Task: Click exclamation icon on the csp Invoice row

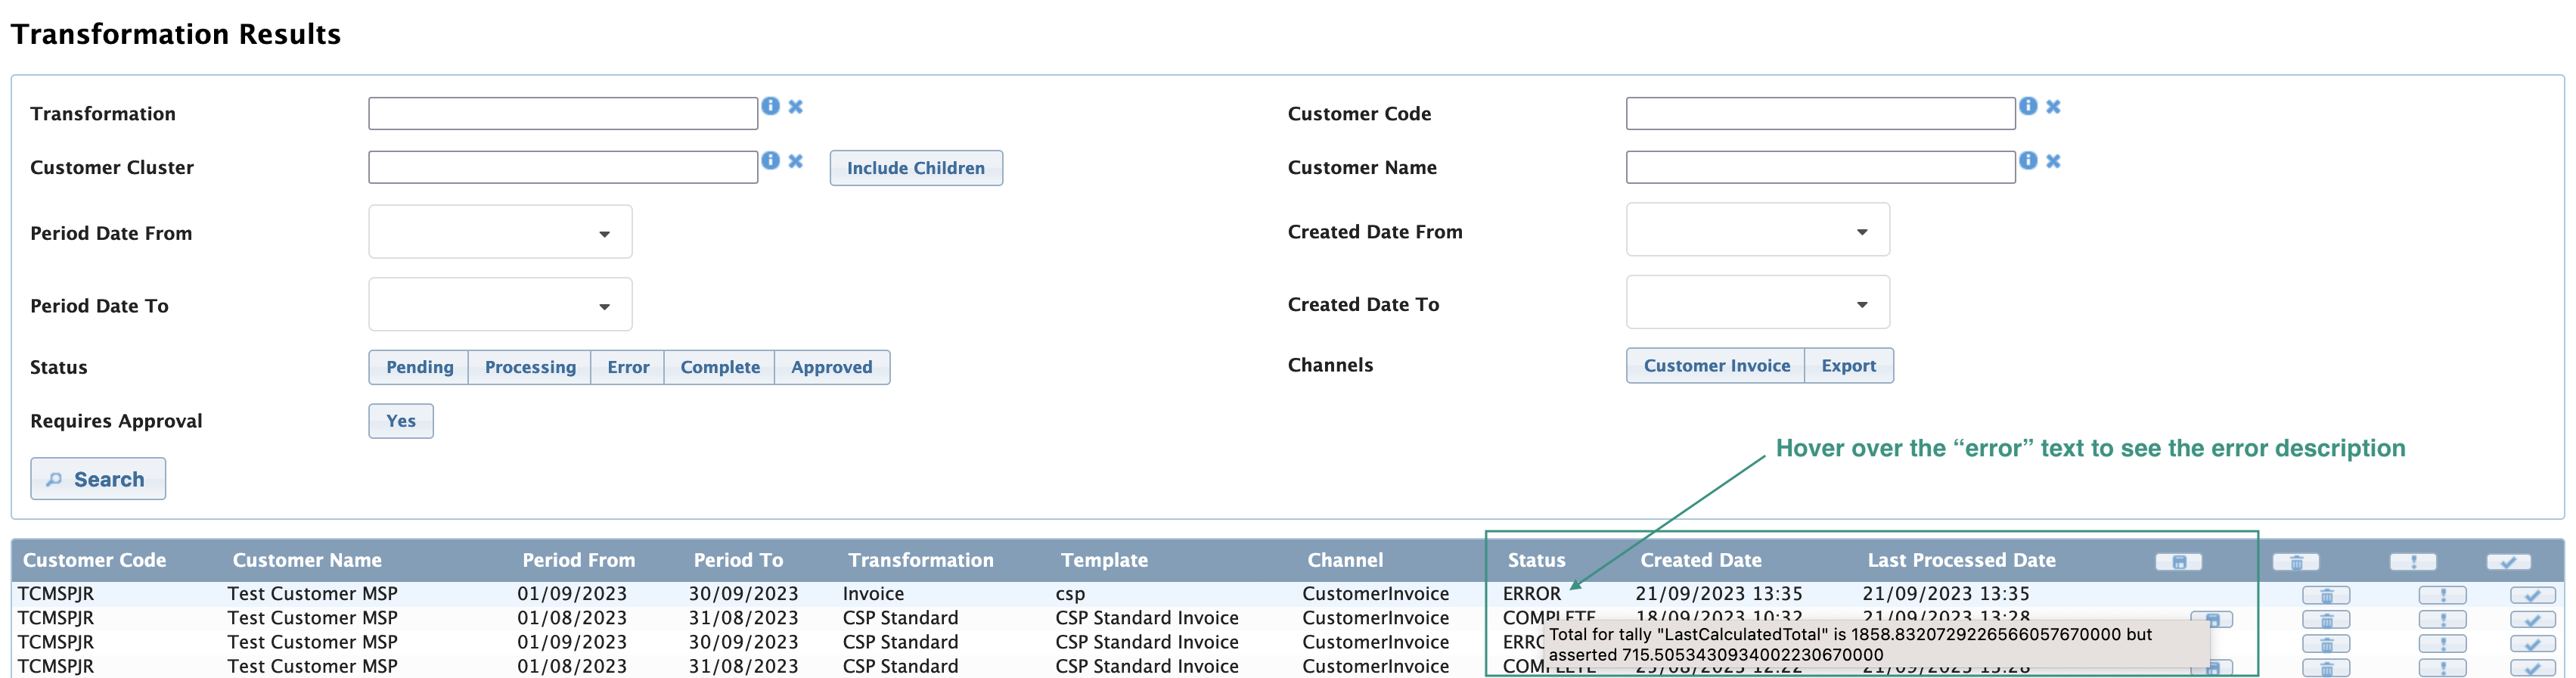Action: [2443, 595]
